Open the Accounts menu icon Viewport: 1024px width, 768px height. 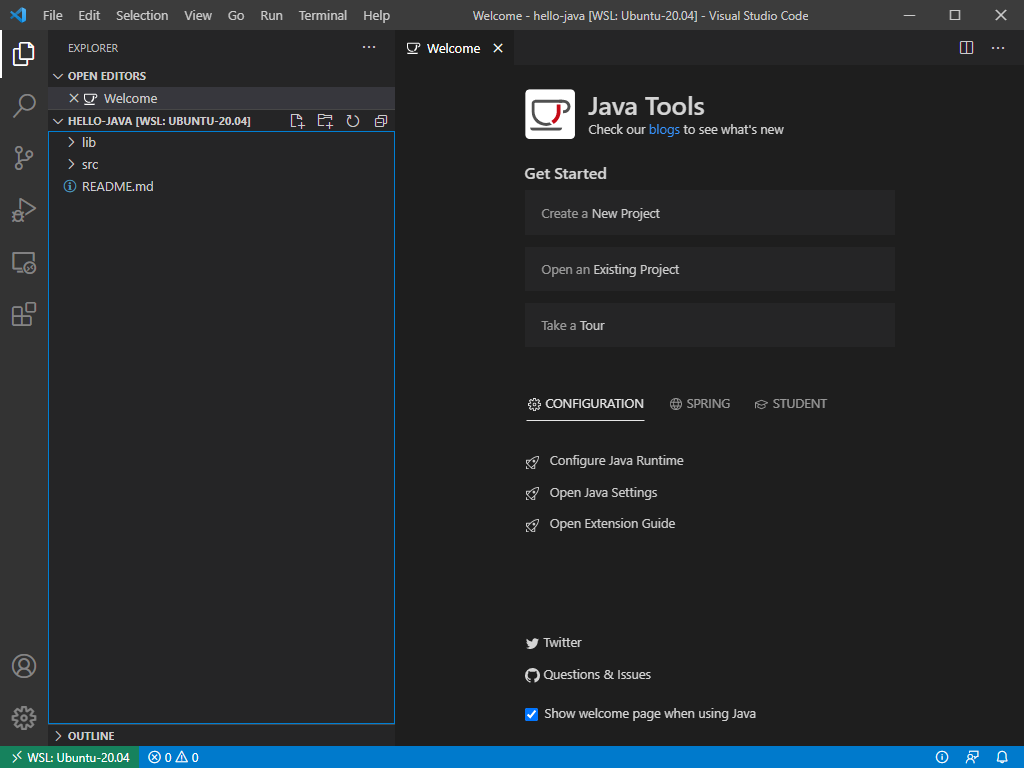point(24,666)
